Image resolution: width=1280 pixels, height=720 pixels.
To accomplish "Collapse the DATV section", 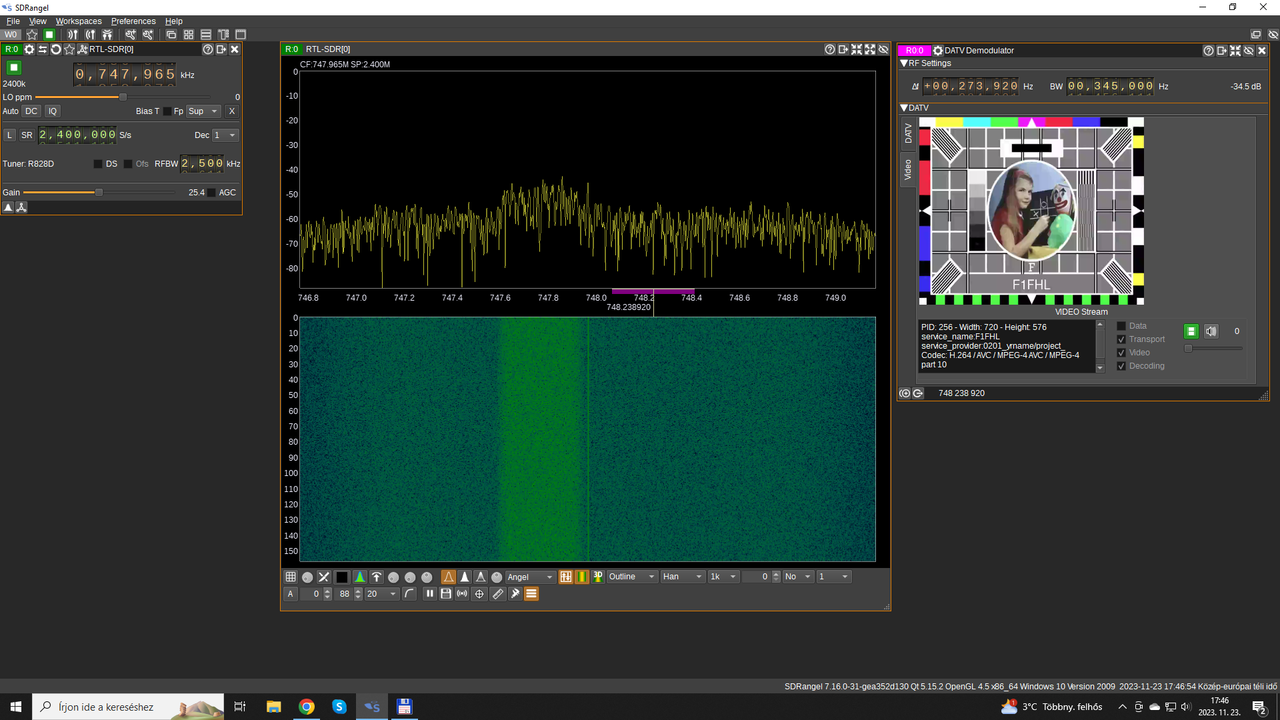I will [904, 108].
